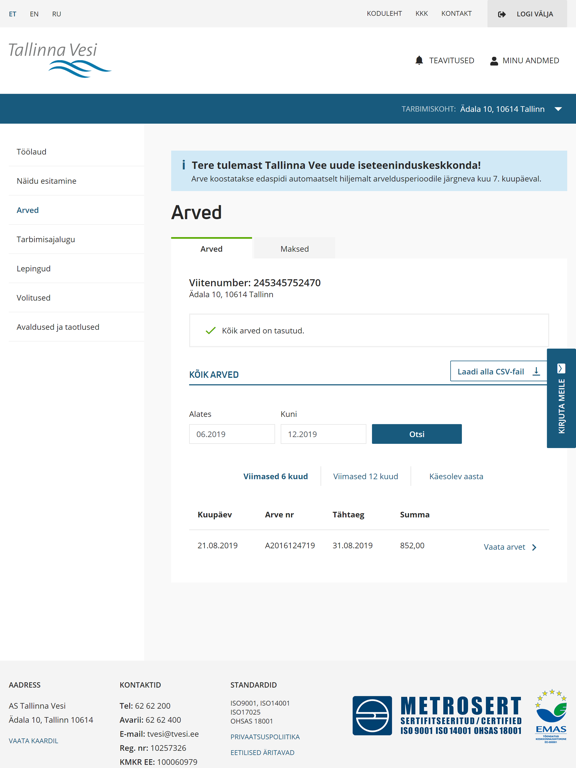Click the Avarii: 62 62 400 number
Image resolution: width=576 pixels, height=768 pixels.
tap(150, 720)
